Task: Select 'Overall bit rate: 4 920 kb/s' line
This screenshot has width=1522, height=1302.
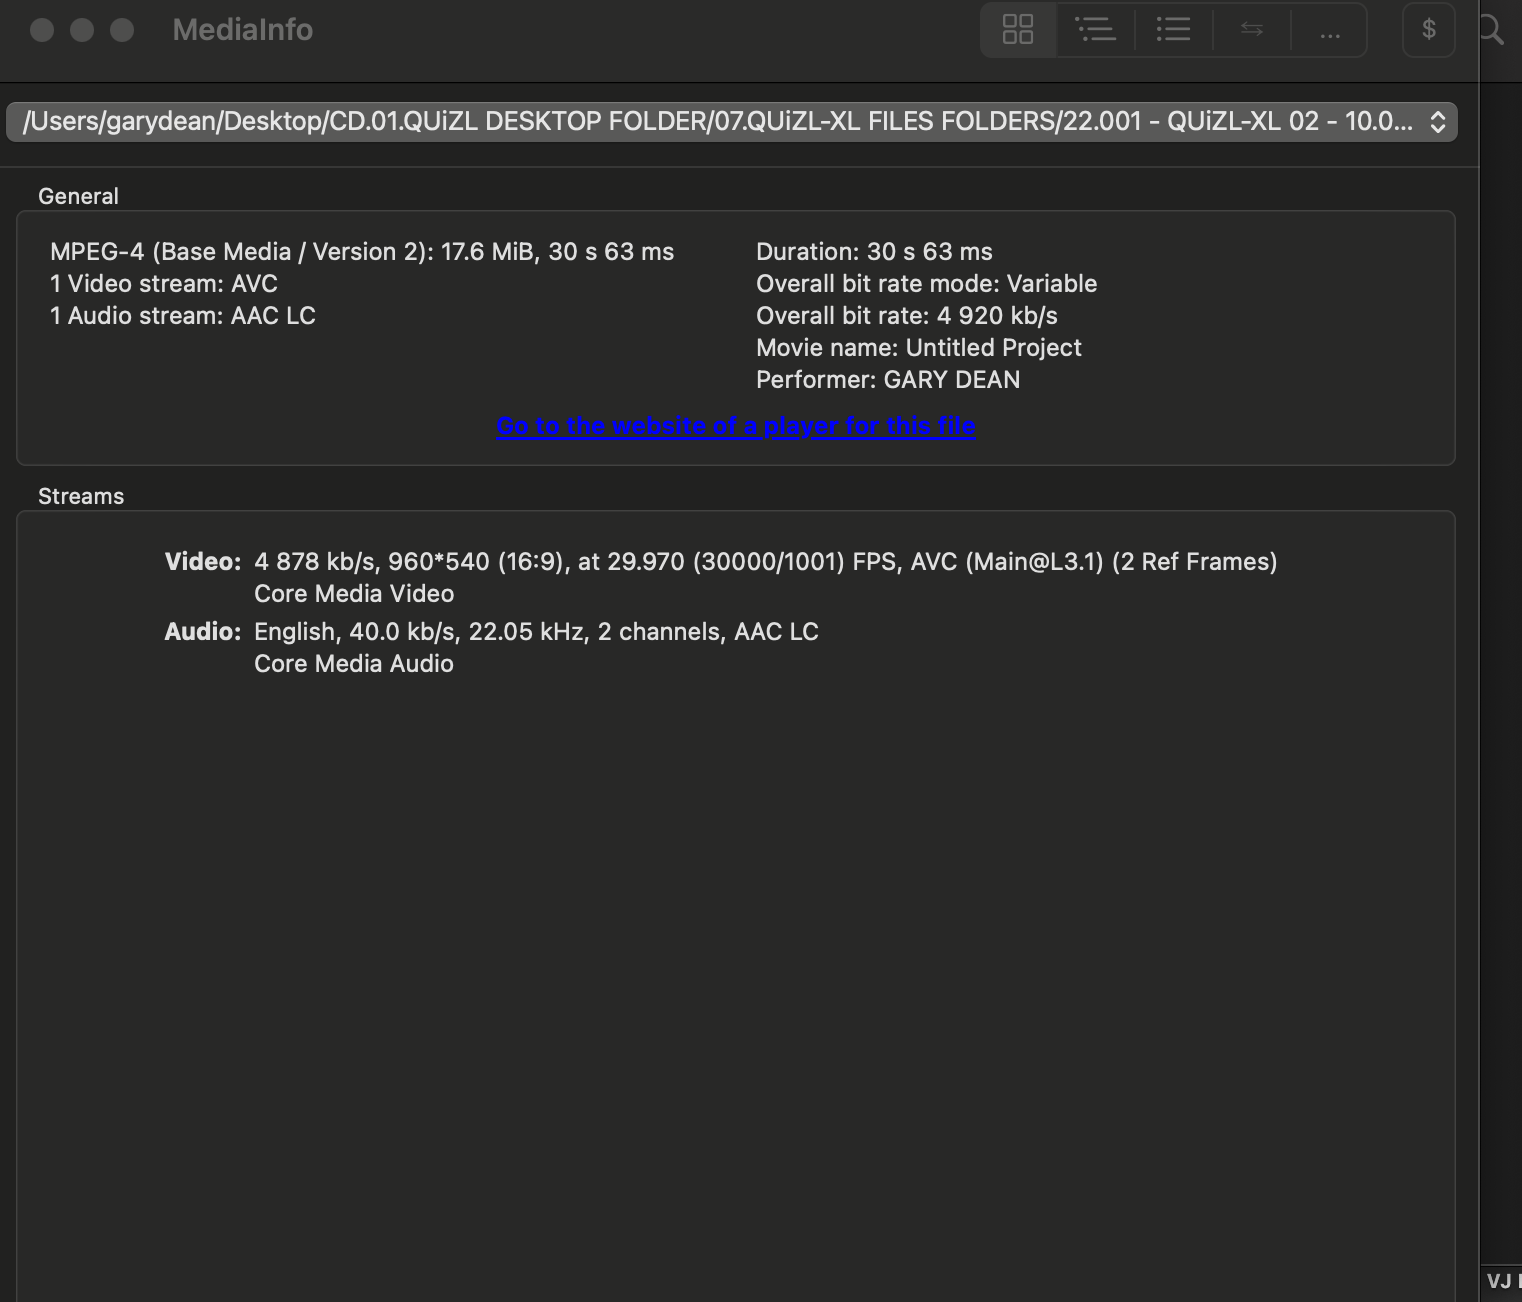Action: pos(907,316)
